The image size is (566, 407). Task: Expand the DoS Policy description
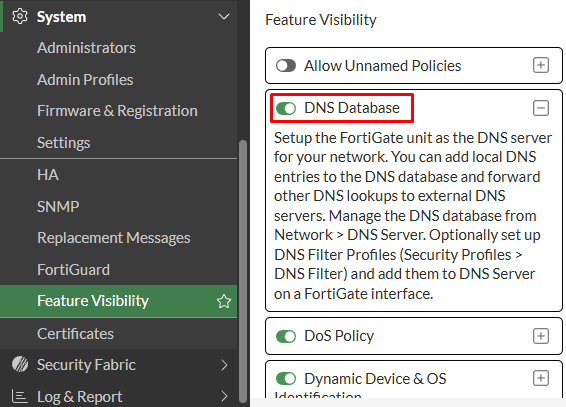tap(541, 336)
